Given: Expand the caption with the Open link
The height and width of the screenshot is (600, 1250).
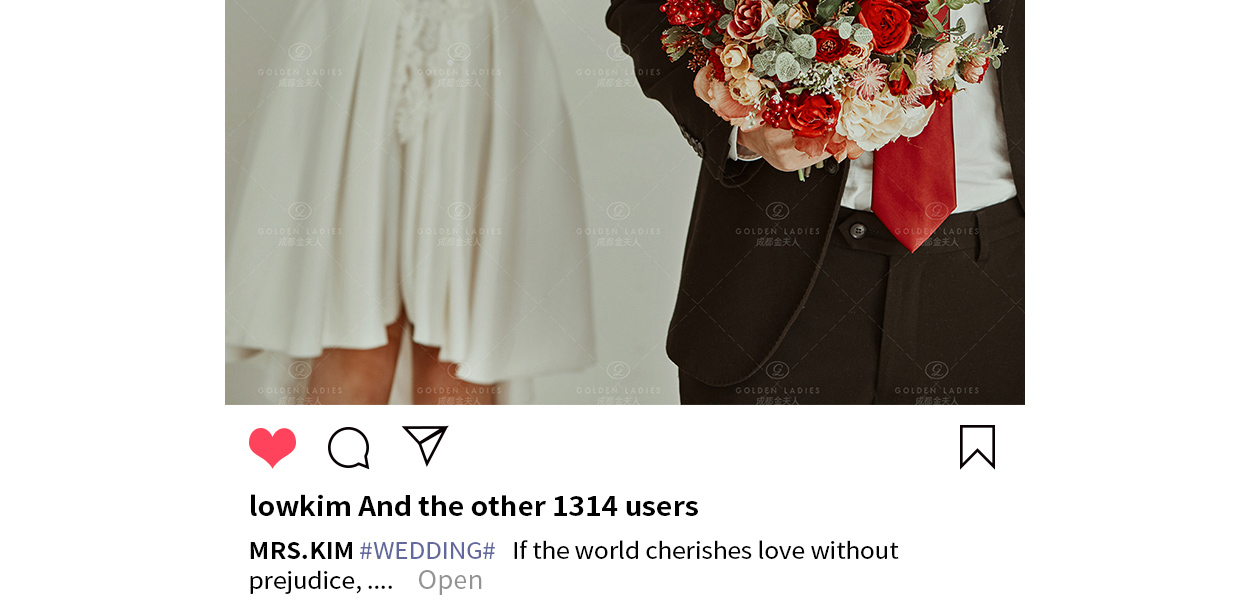Looking at the screenshot, I should click(450, 580).
